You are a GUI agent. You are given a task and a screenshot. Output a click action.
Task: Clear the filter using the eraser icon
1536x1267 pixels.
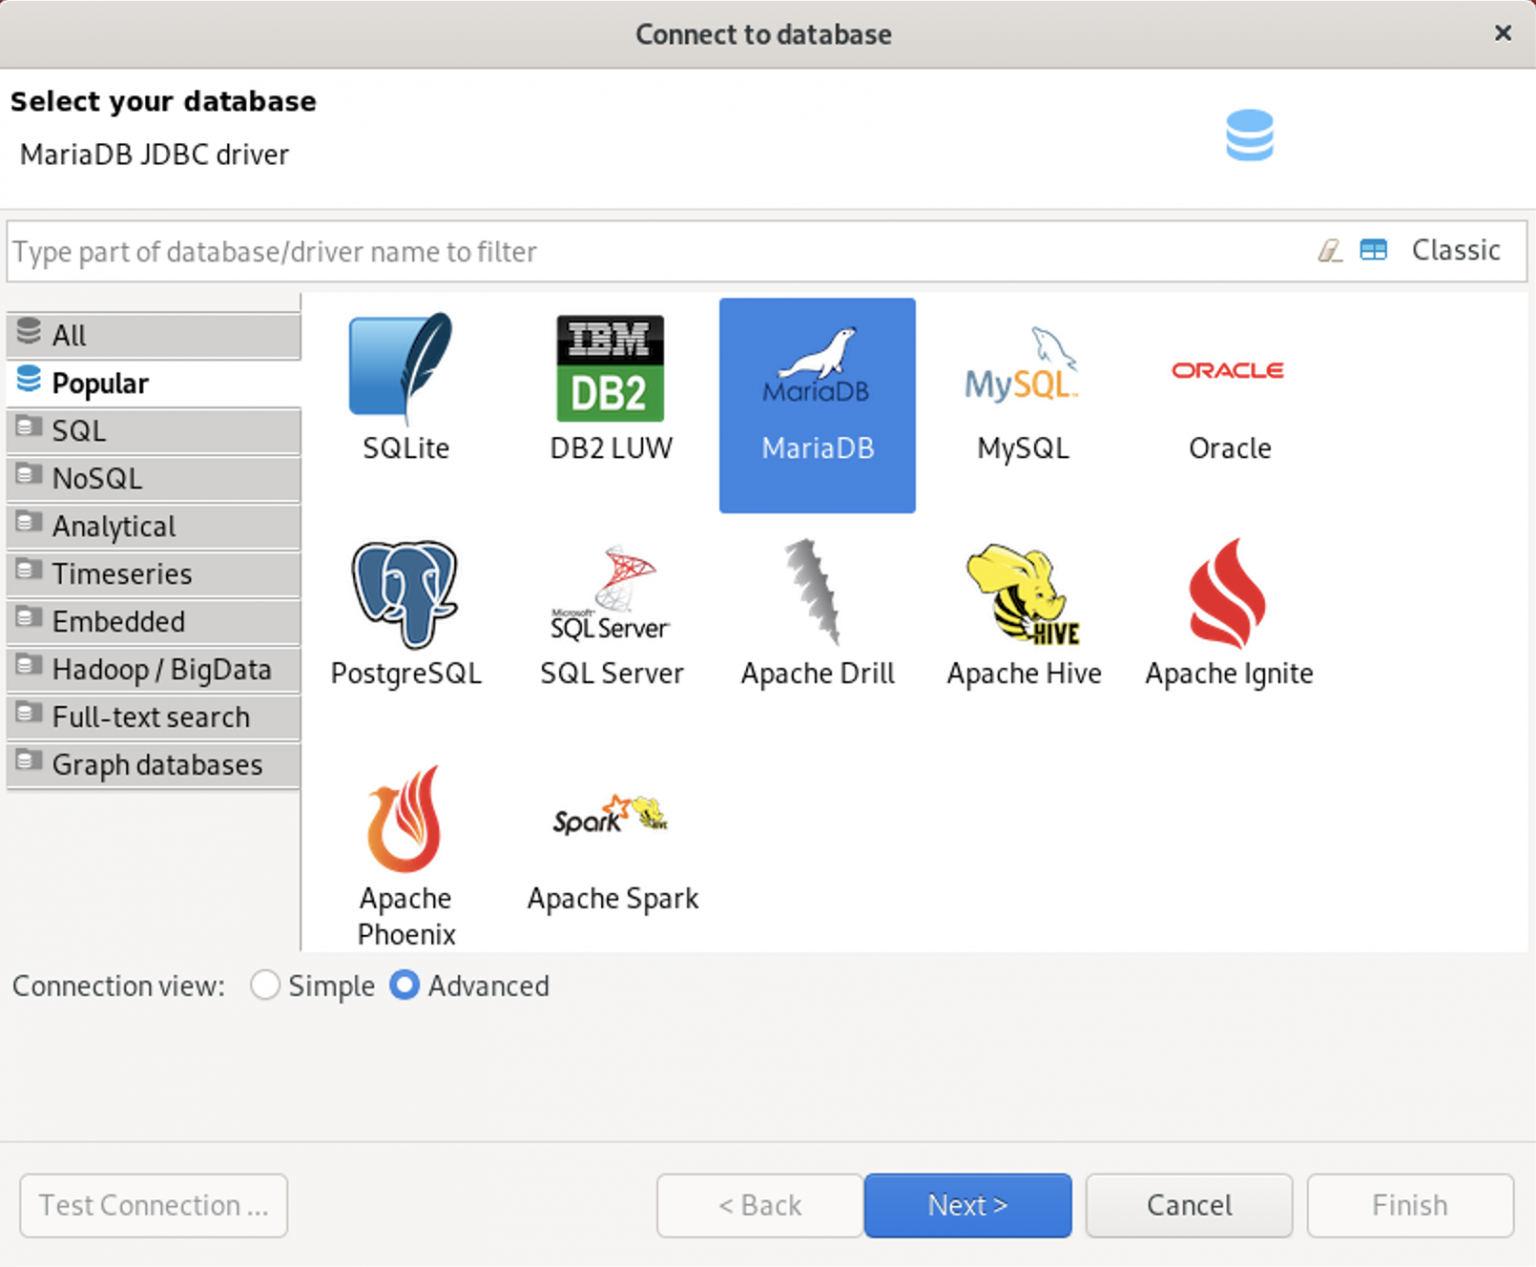click(x=1330, y=251)
